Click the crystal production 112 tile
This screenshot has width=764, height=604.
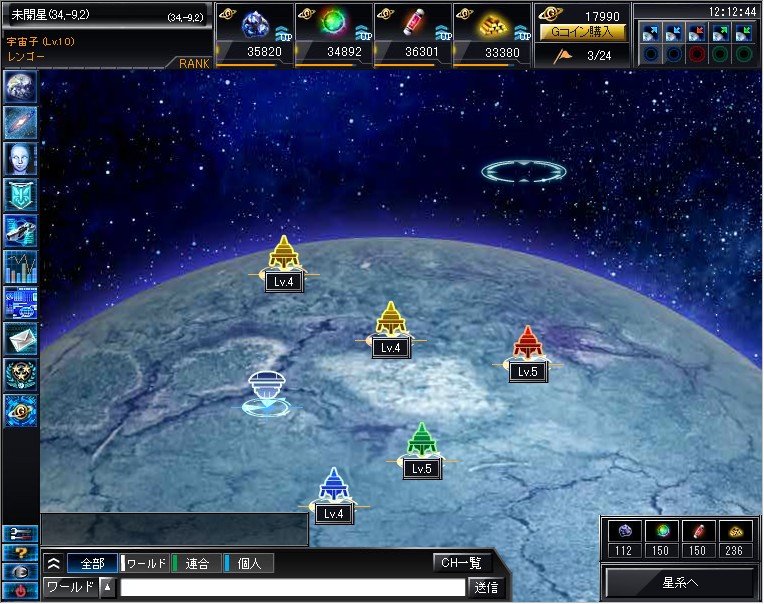click(624, 539)
